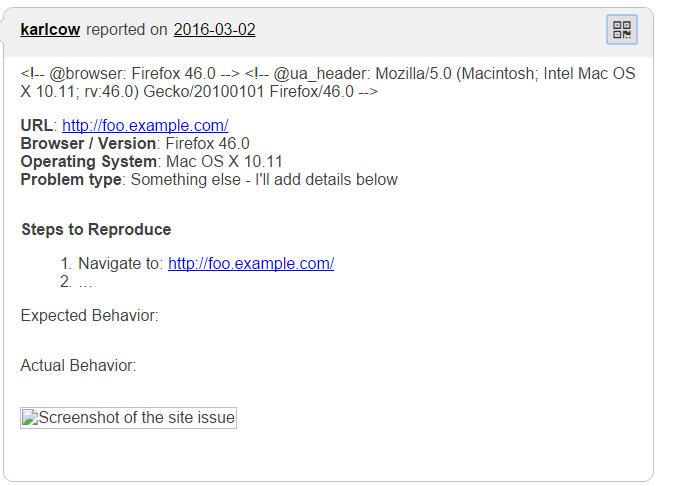The image size is (675, 486).
Task: Click the QR code icon button
Action: [621, 30]
